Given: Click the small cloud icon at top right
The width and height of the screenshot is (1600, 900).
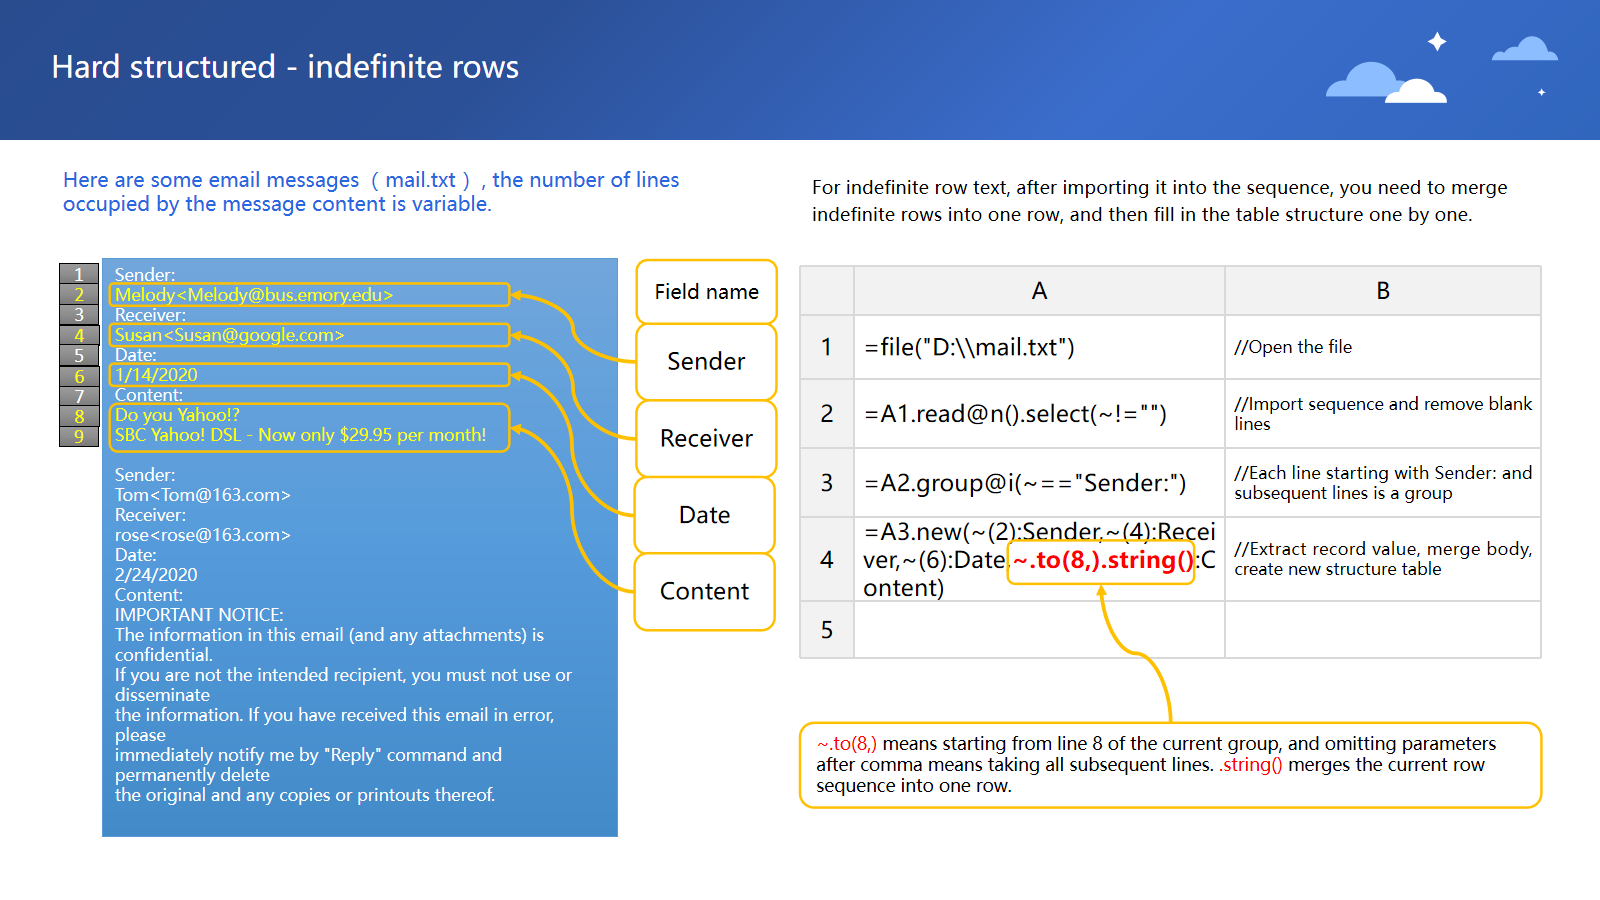Looking at the screenshot, I should point(1524,49).
